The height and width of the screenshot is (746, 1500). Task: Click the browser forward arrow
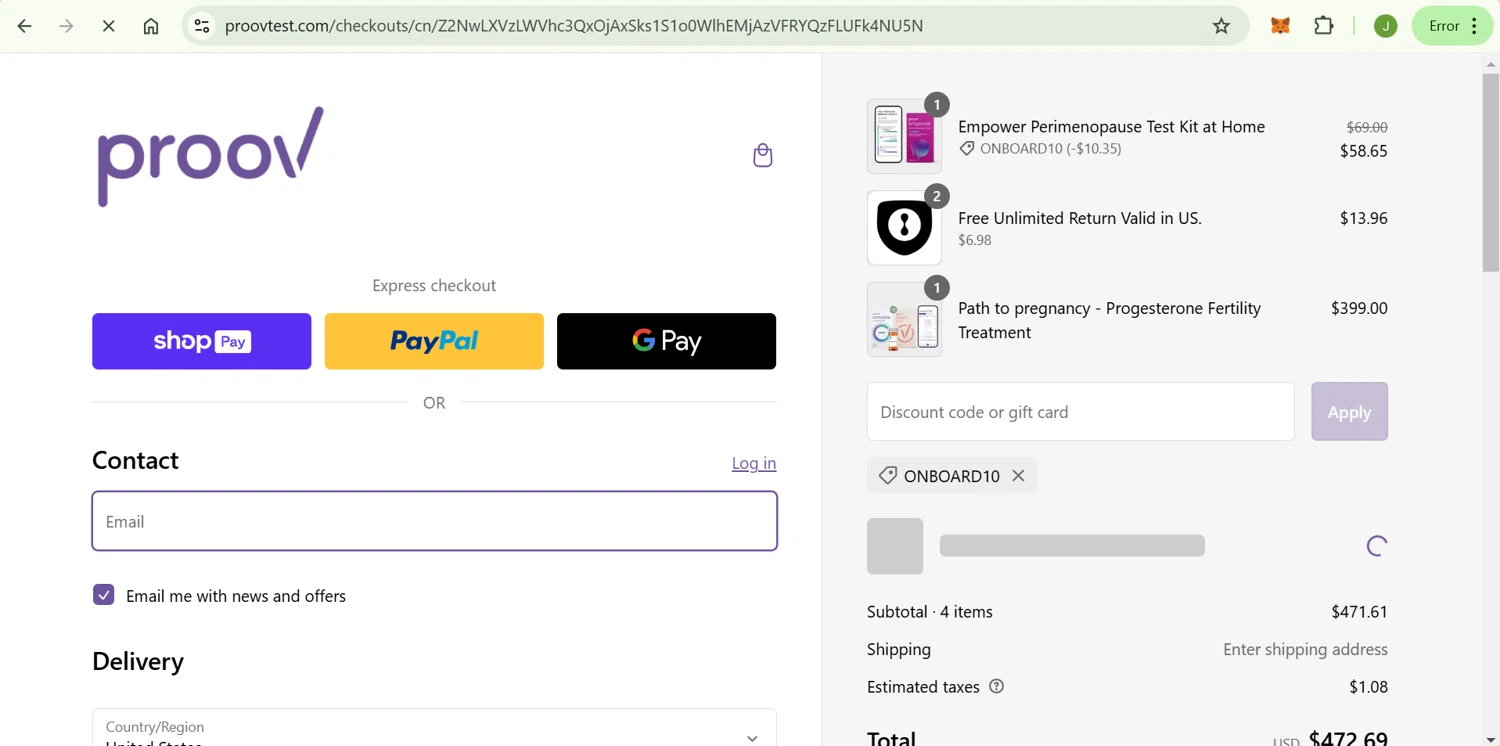[x=67, y=26]
